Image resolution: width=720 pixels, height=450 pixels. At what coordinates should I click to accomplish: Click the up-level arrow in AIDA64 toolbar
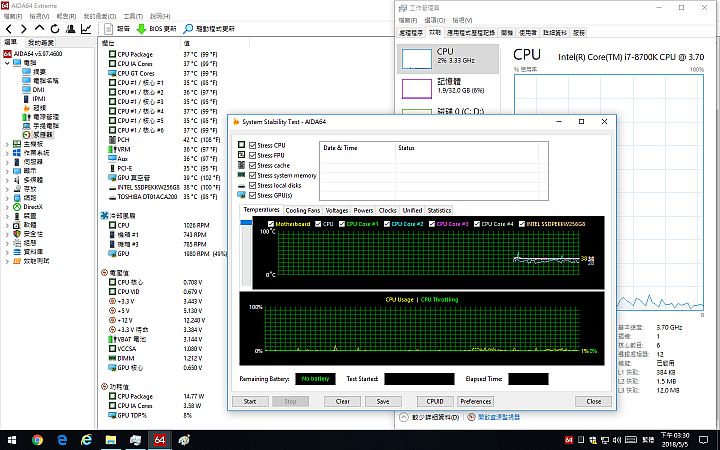[39, 29]
